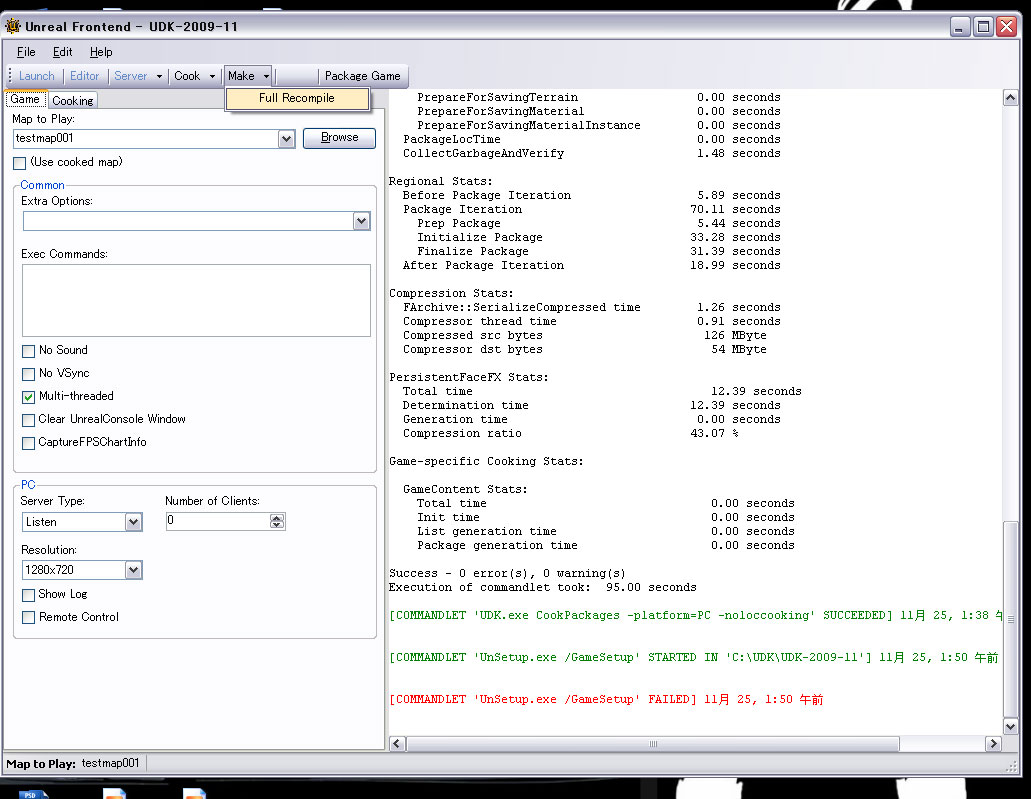The width and height of the screenshot is (1031, 799).
Task: Click the Launch toolbar button
Action: [x=37, y=76]
